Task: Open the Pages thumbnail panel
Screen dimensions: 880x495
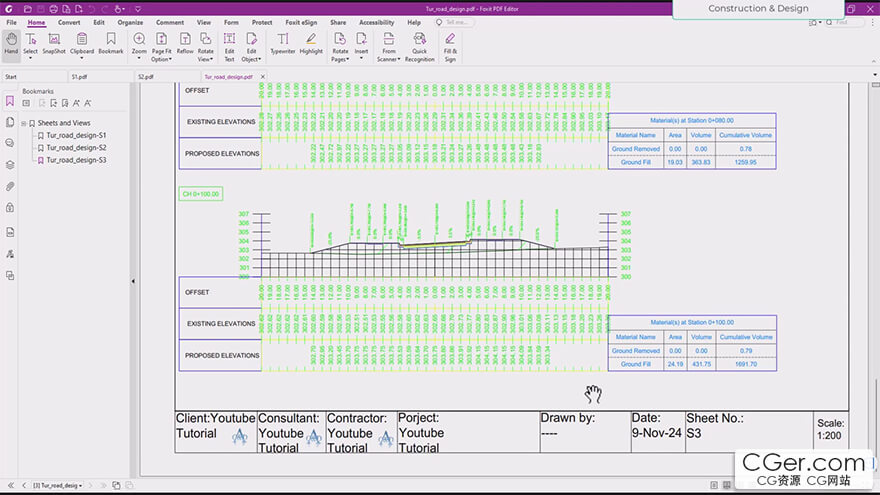Action: pos(10,122)
